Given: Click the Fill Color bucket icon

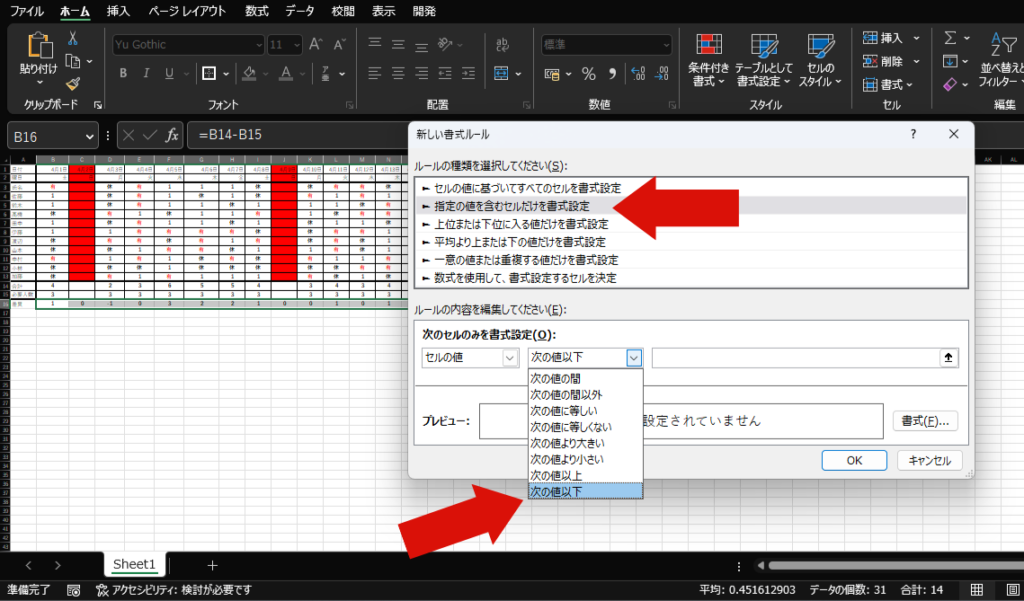Looking at the screenshot, I should pos(249,73).
